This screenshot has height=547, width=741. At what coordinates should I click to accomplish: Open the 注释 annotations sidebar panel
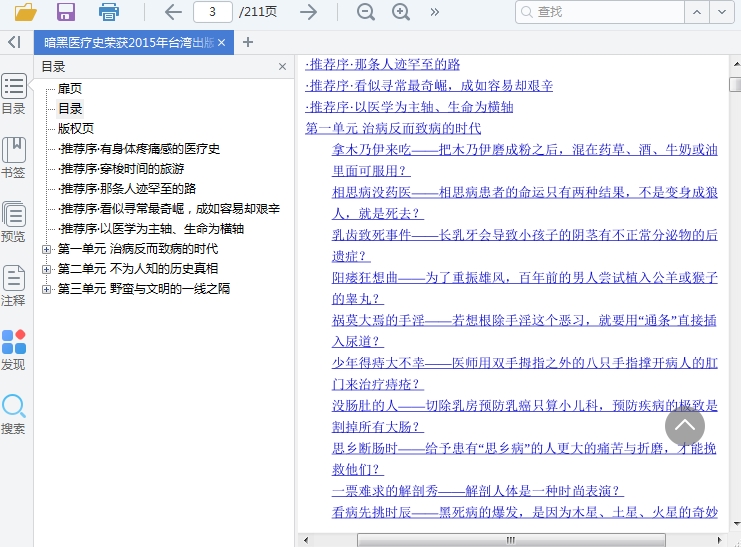(14, 285)
